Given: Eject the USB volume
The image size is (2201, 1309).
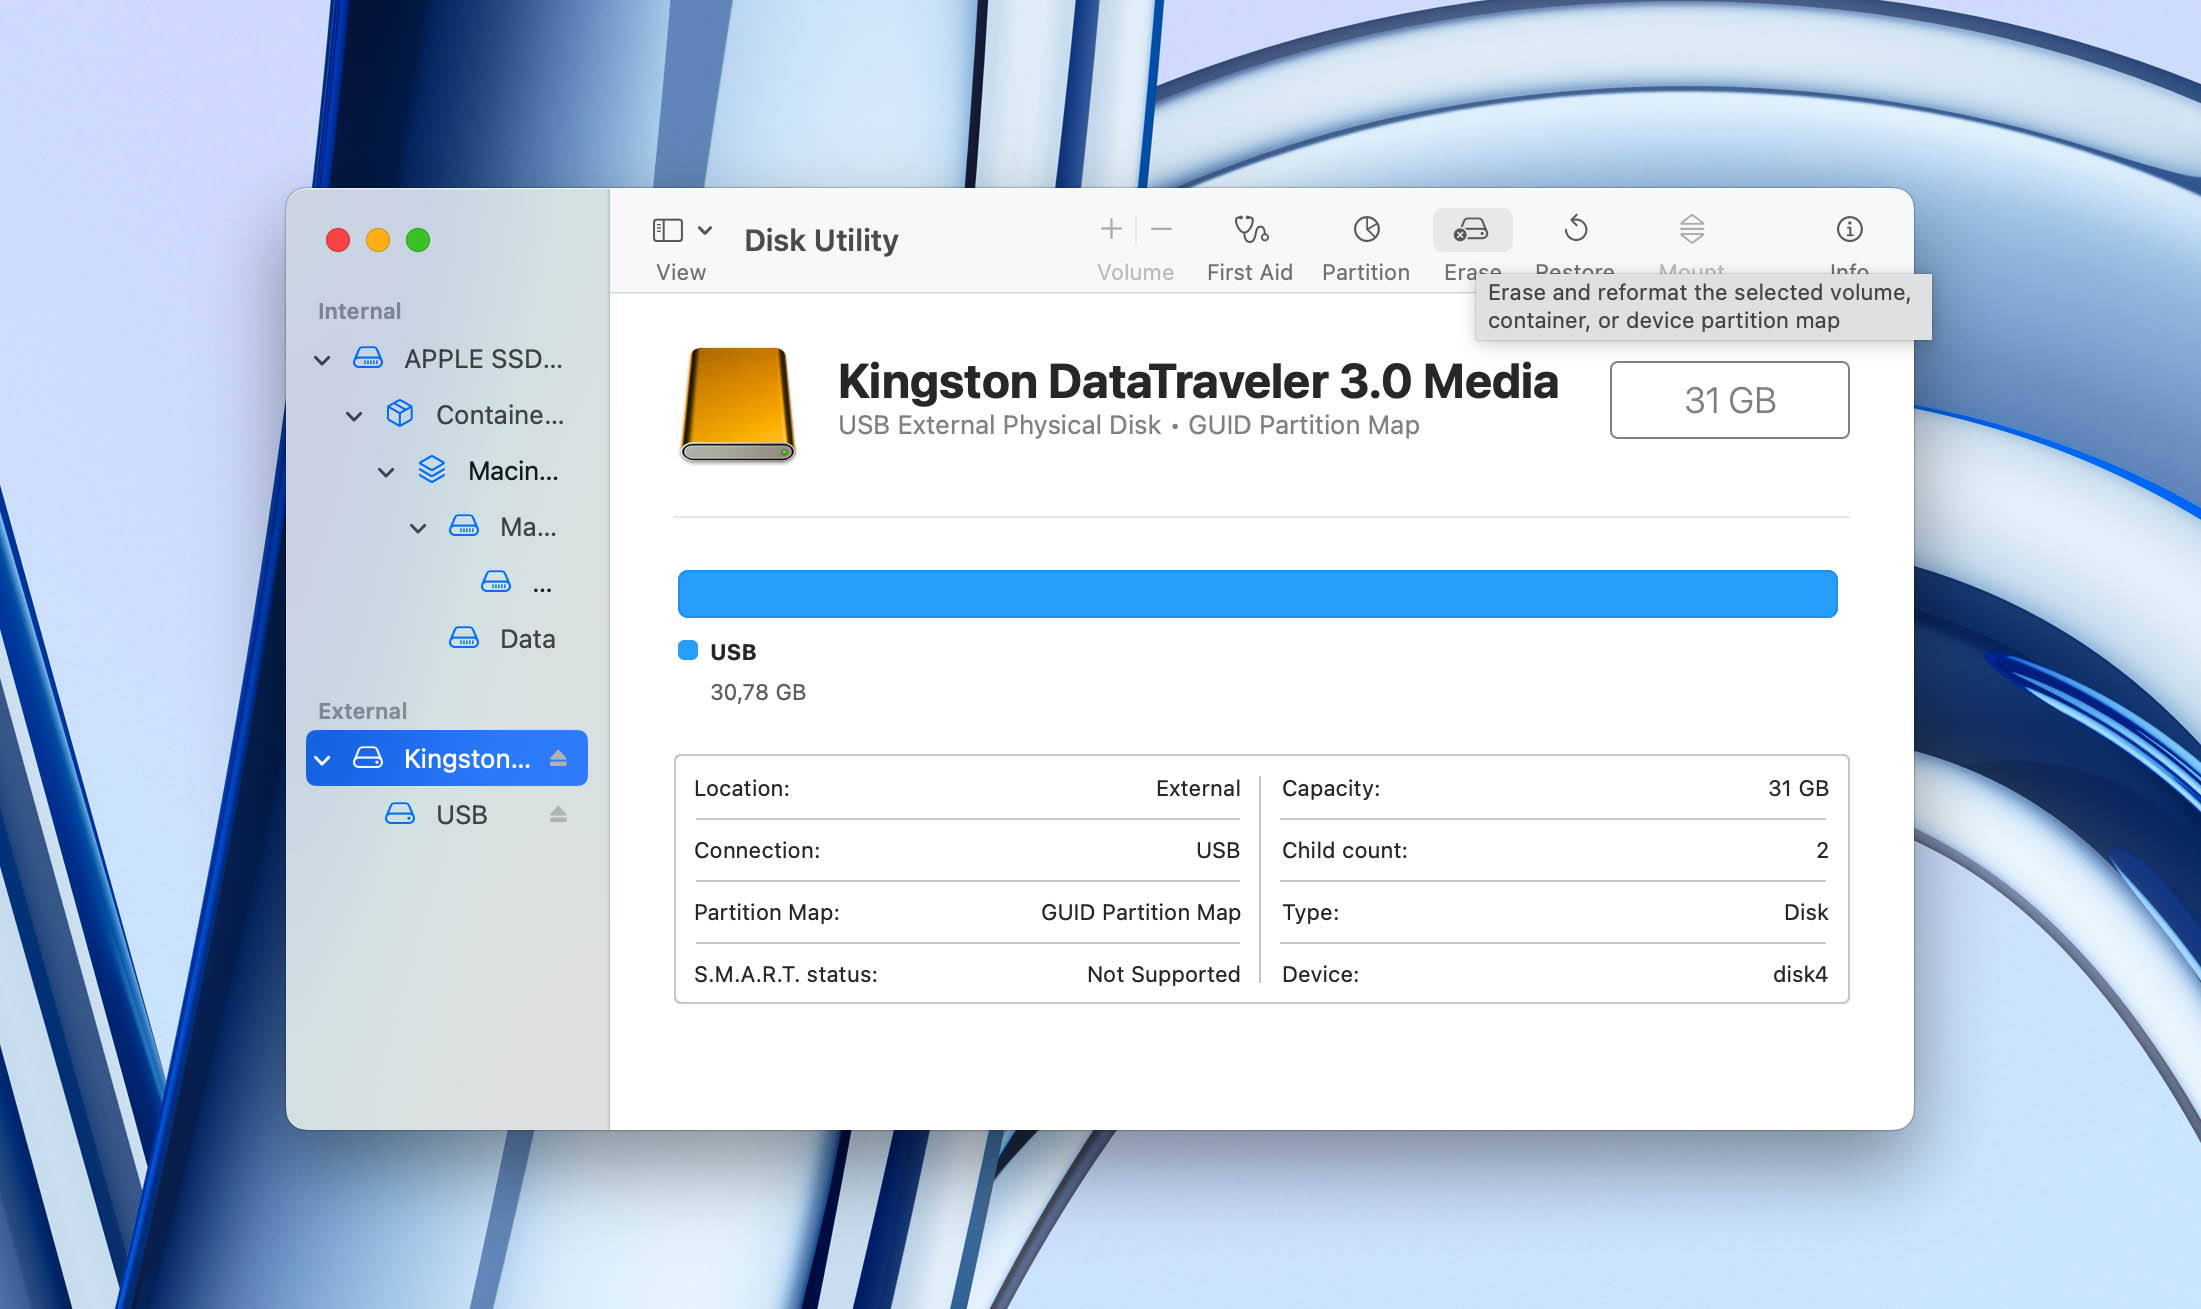Looking at the screenshot, I should pos(558,814).
